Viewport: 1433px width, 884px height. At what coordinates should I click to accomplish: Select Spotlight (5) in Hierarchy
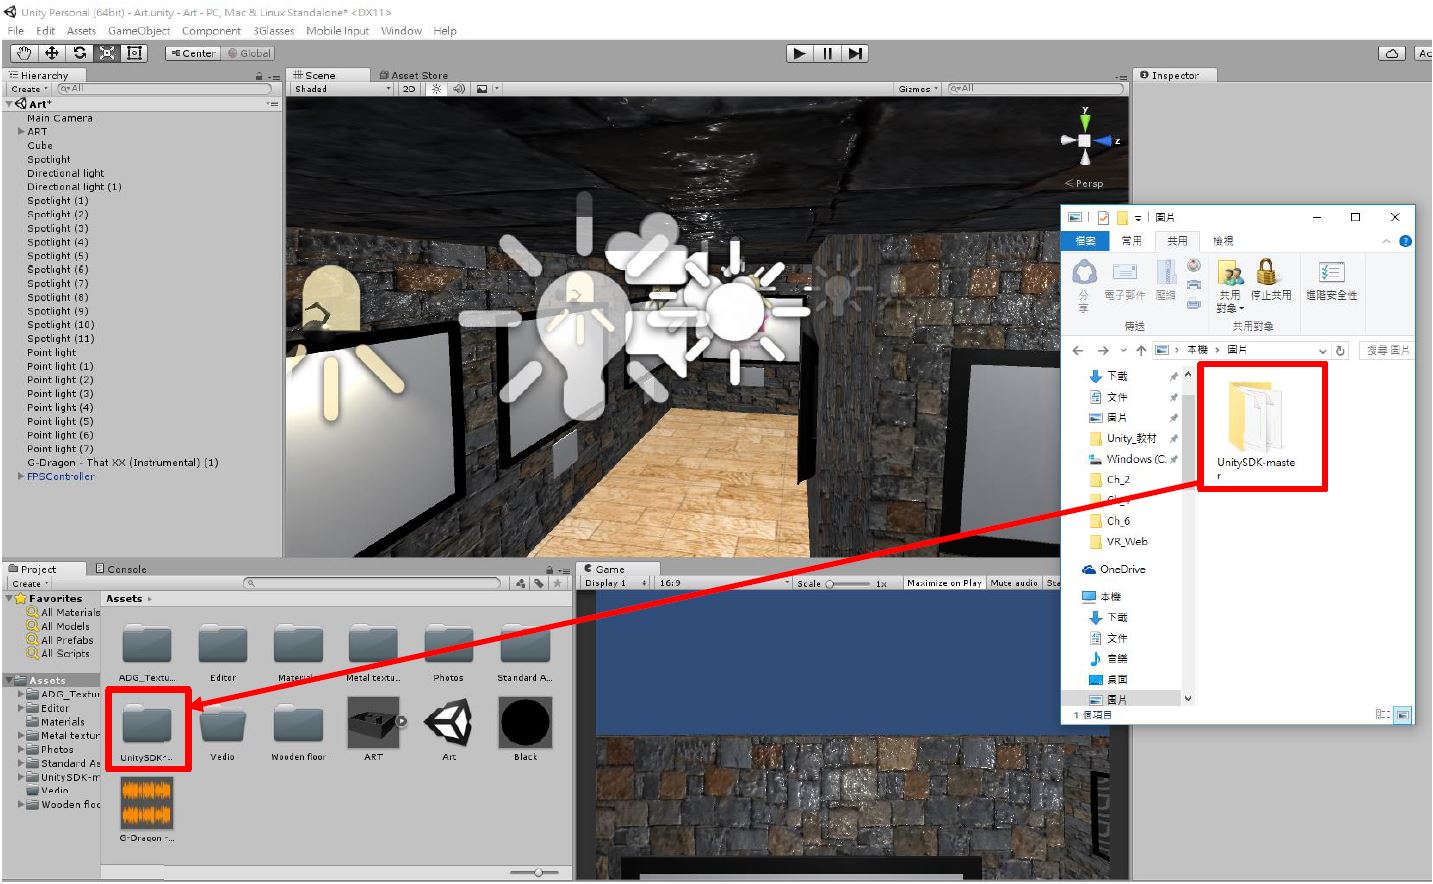pyautogui.click(x=58, y=256)
